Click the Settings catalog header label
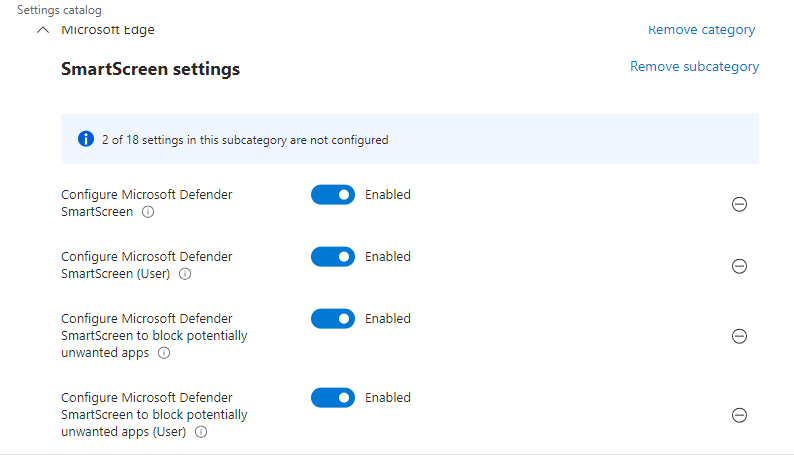794x467 pixels. pyautogui.click(x=59, y=10)
